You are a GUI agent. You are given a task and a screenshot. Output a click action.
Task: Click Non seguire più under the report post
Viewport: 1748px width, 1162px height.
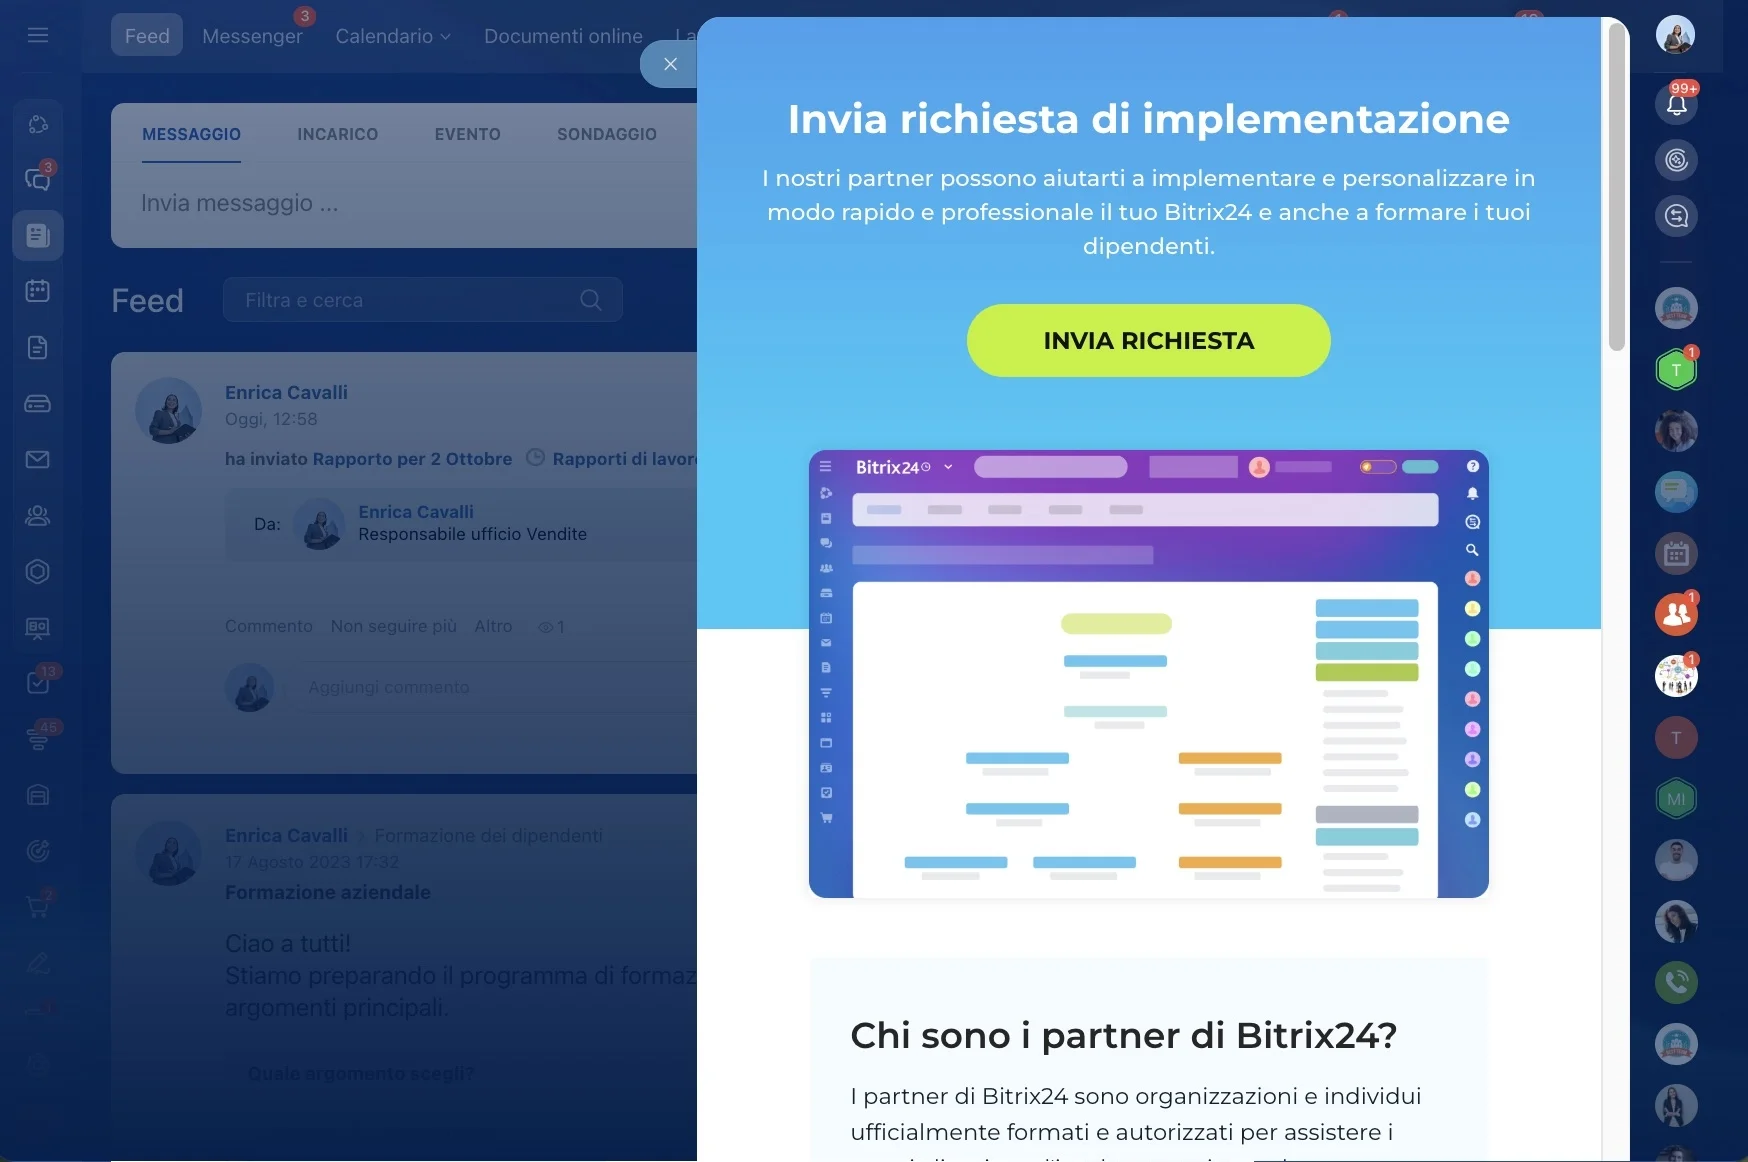point(393,626)
